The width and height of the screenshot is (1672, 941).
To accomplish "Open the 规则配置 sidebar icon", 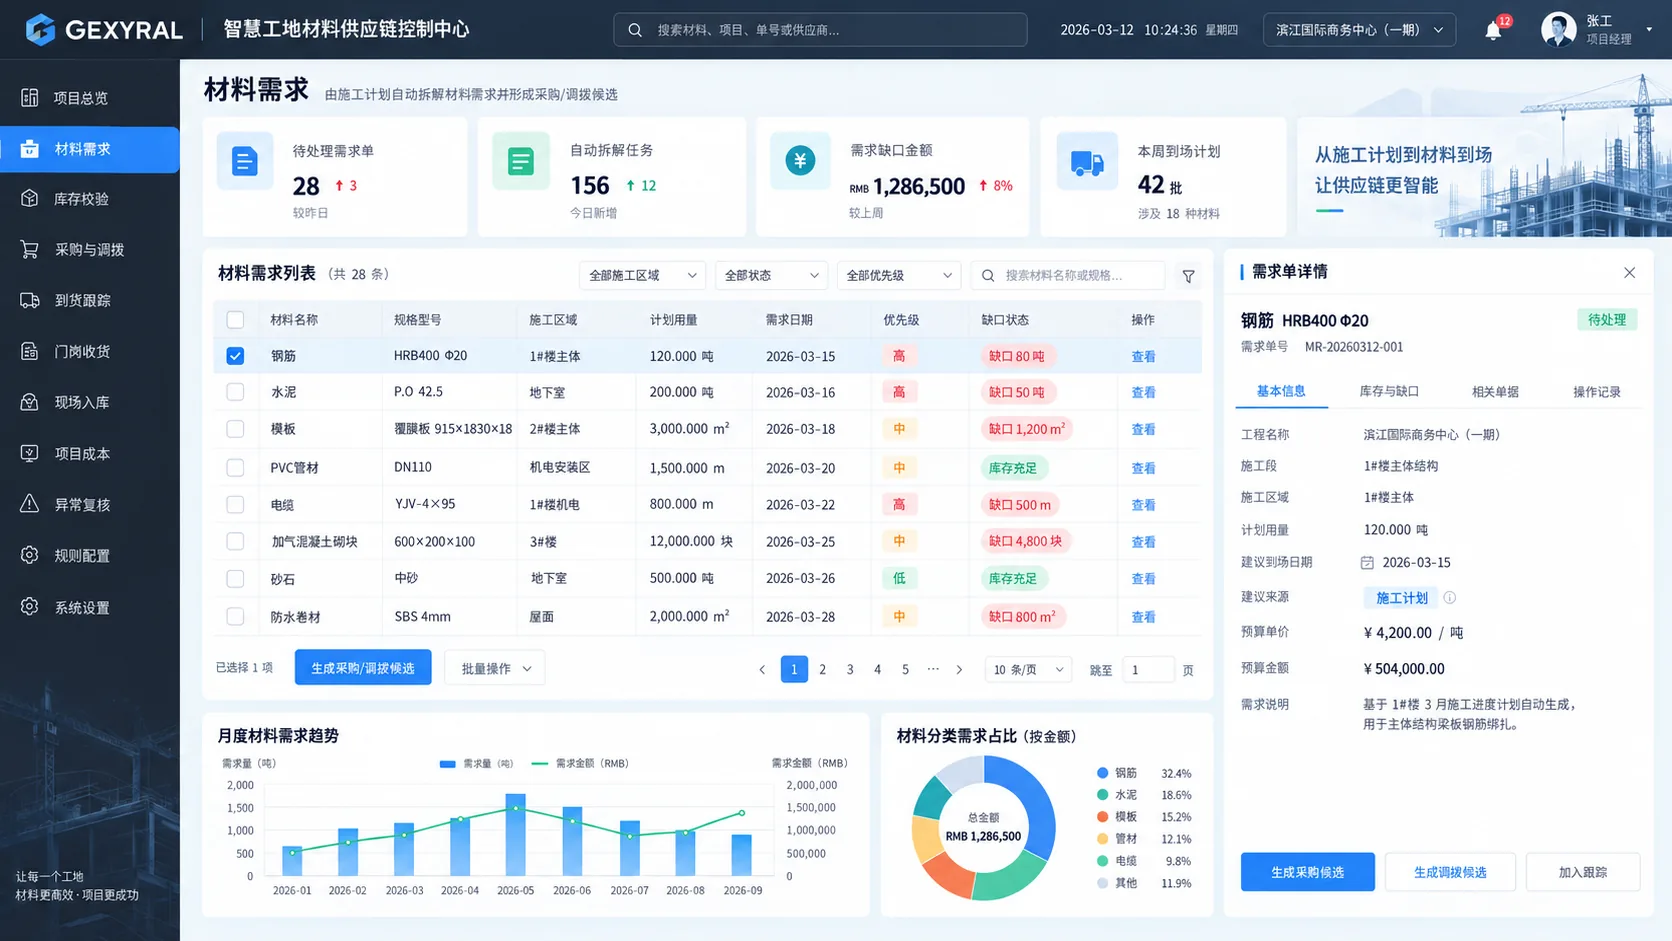I will point(30,555).
